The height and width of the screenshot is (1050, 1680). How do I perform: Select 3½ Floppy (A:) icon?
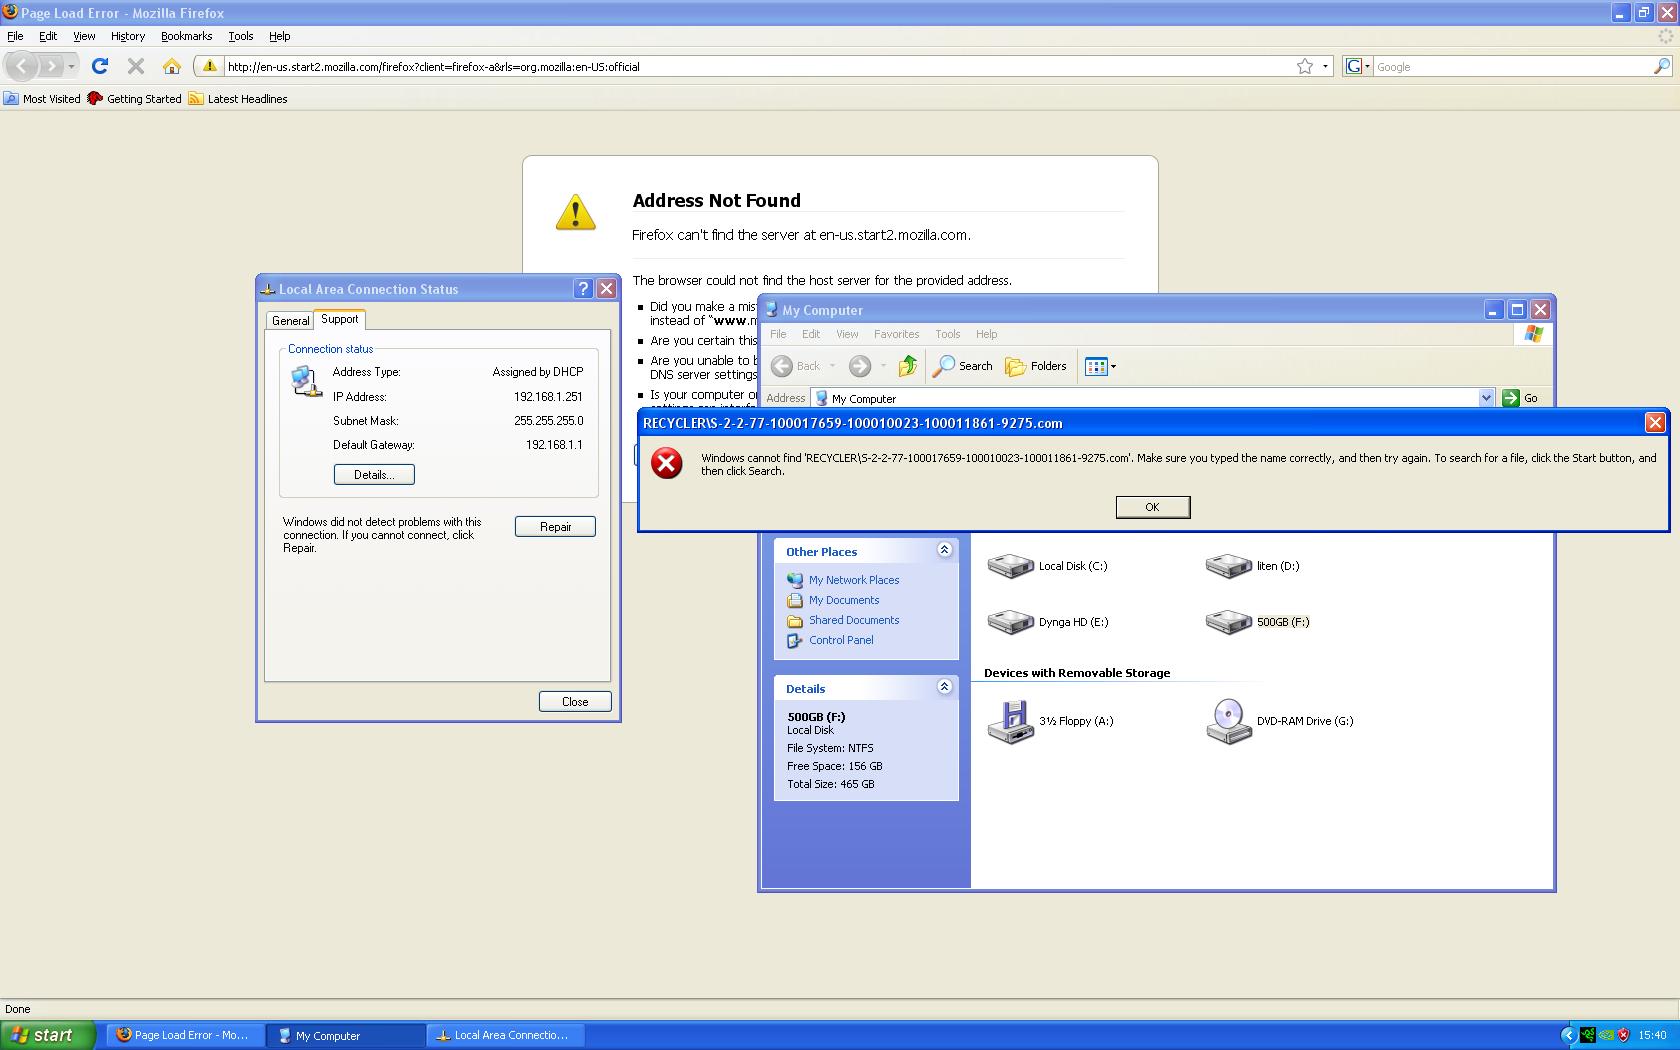(1010, 721)
